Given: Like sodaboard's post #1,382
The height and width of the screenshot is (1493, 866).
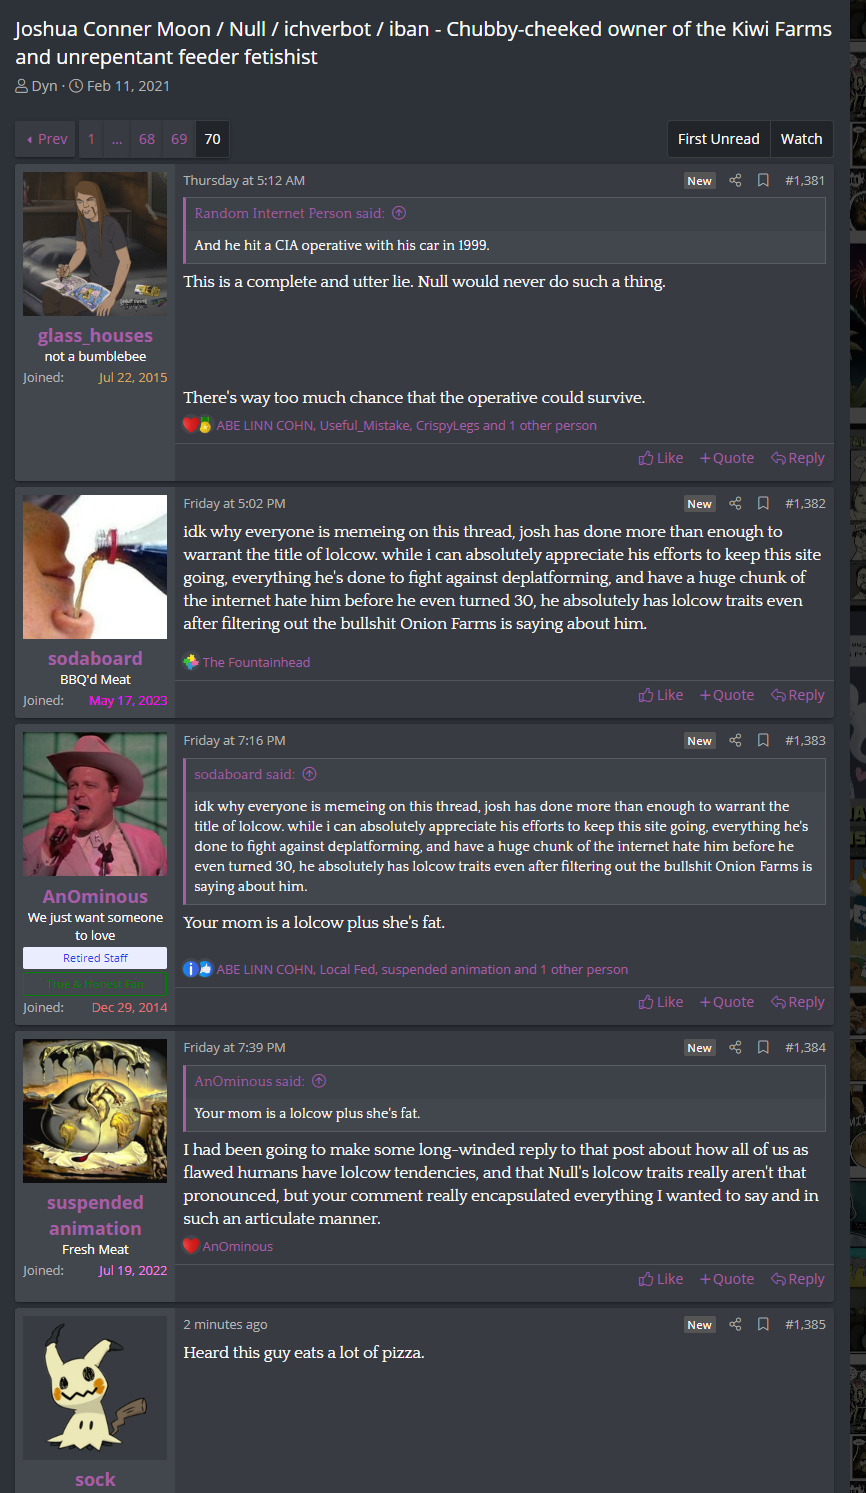Looking at the screenshot, I should 661,695.
